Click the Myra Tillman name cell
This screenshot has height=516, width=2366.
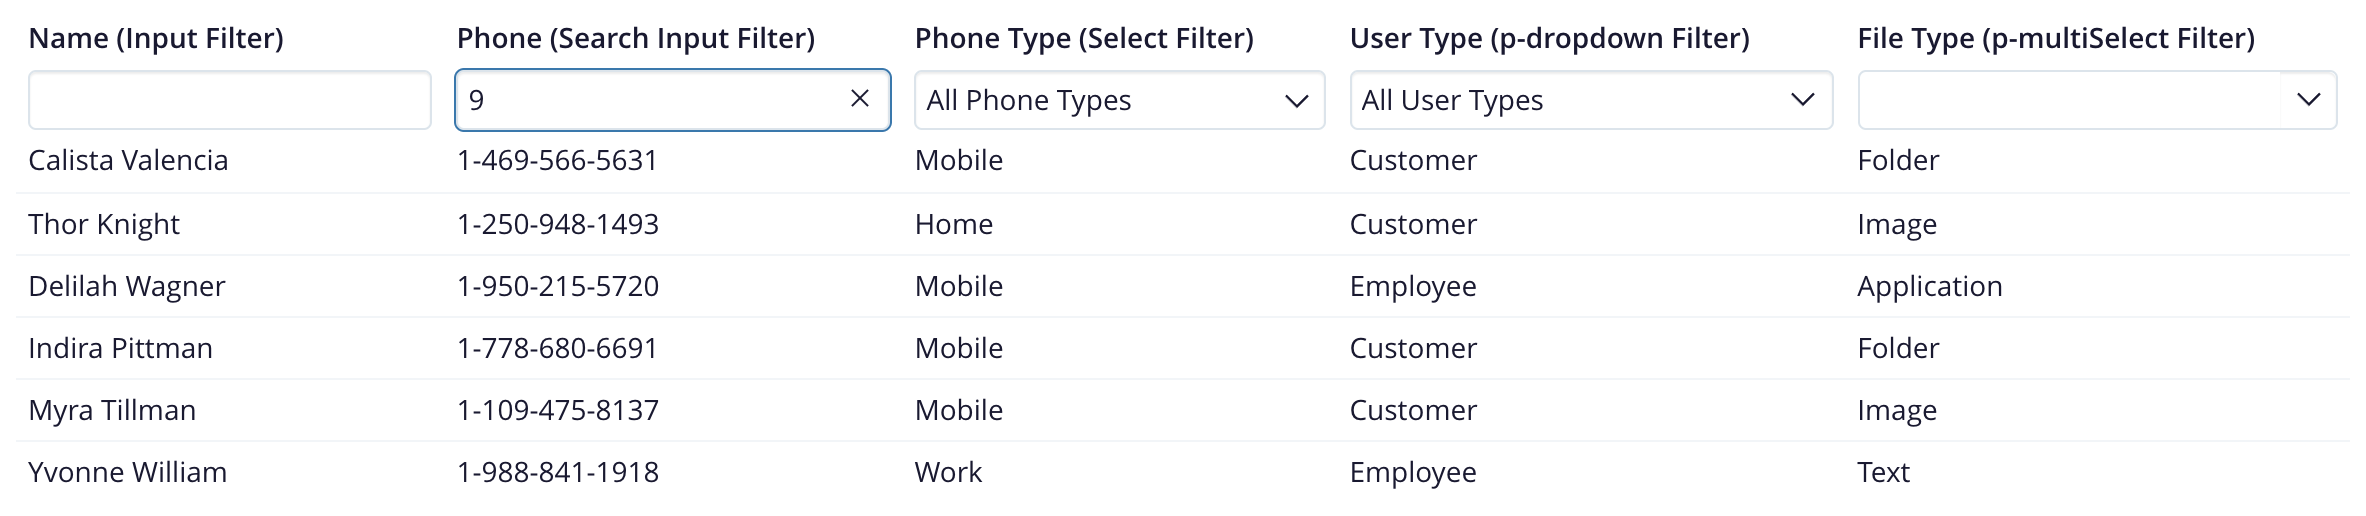click(x=112, y=411)
